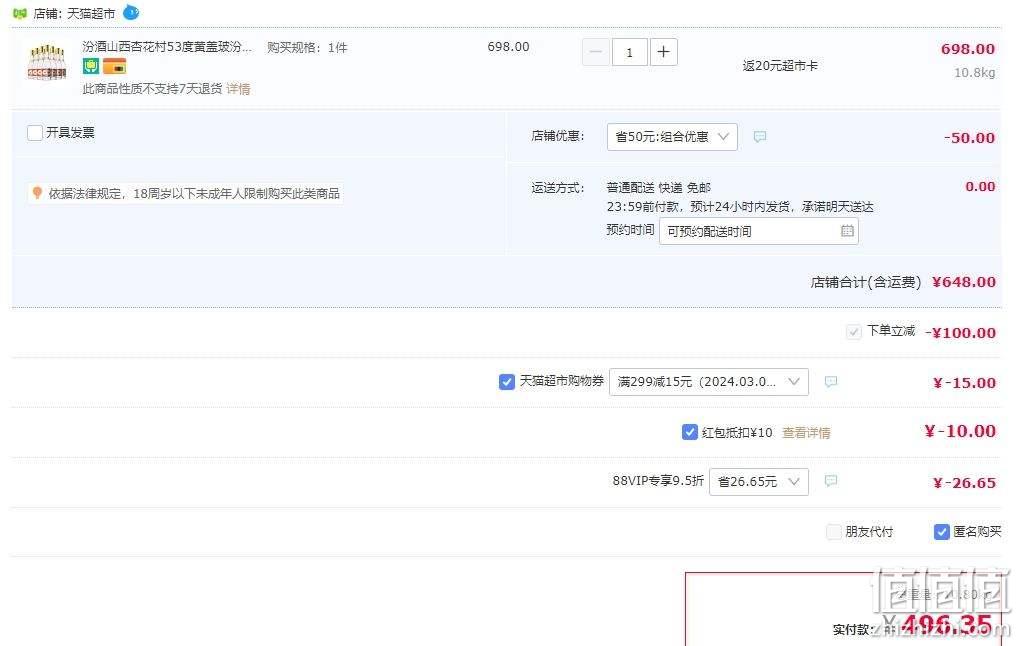Click the 店铺优惠 label

click(557, 136)
